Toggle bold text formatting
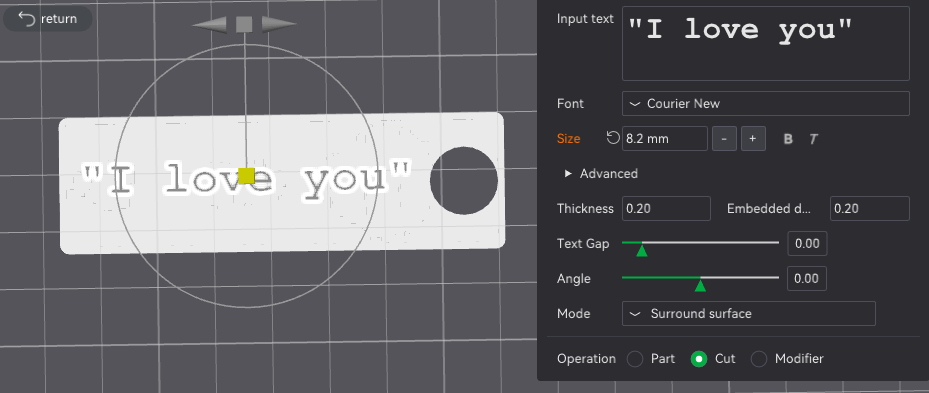Viewport: 929px width, 393px height. coord(788,139)
